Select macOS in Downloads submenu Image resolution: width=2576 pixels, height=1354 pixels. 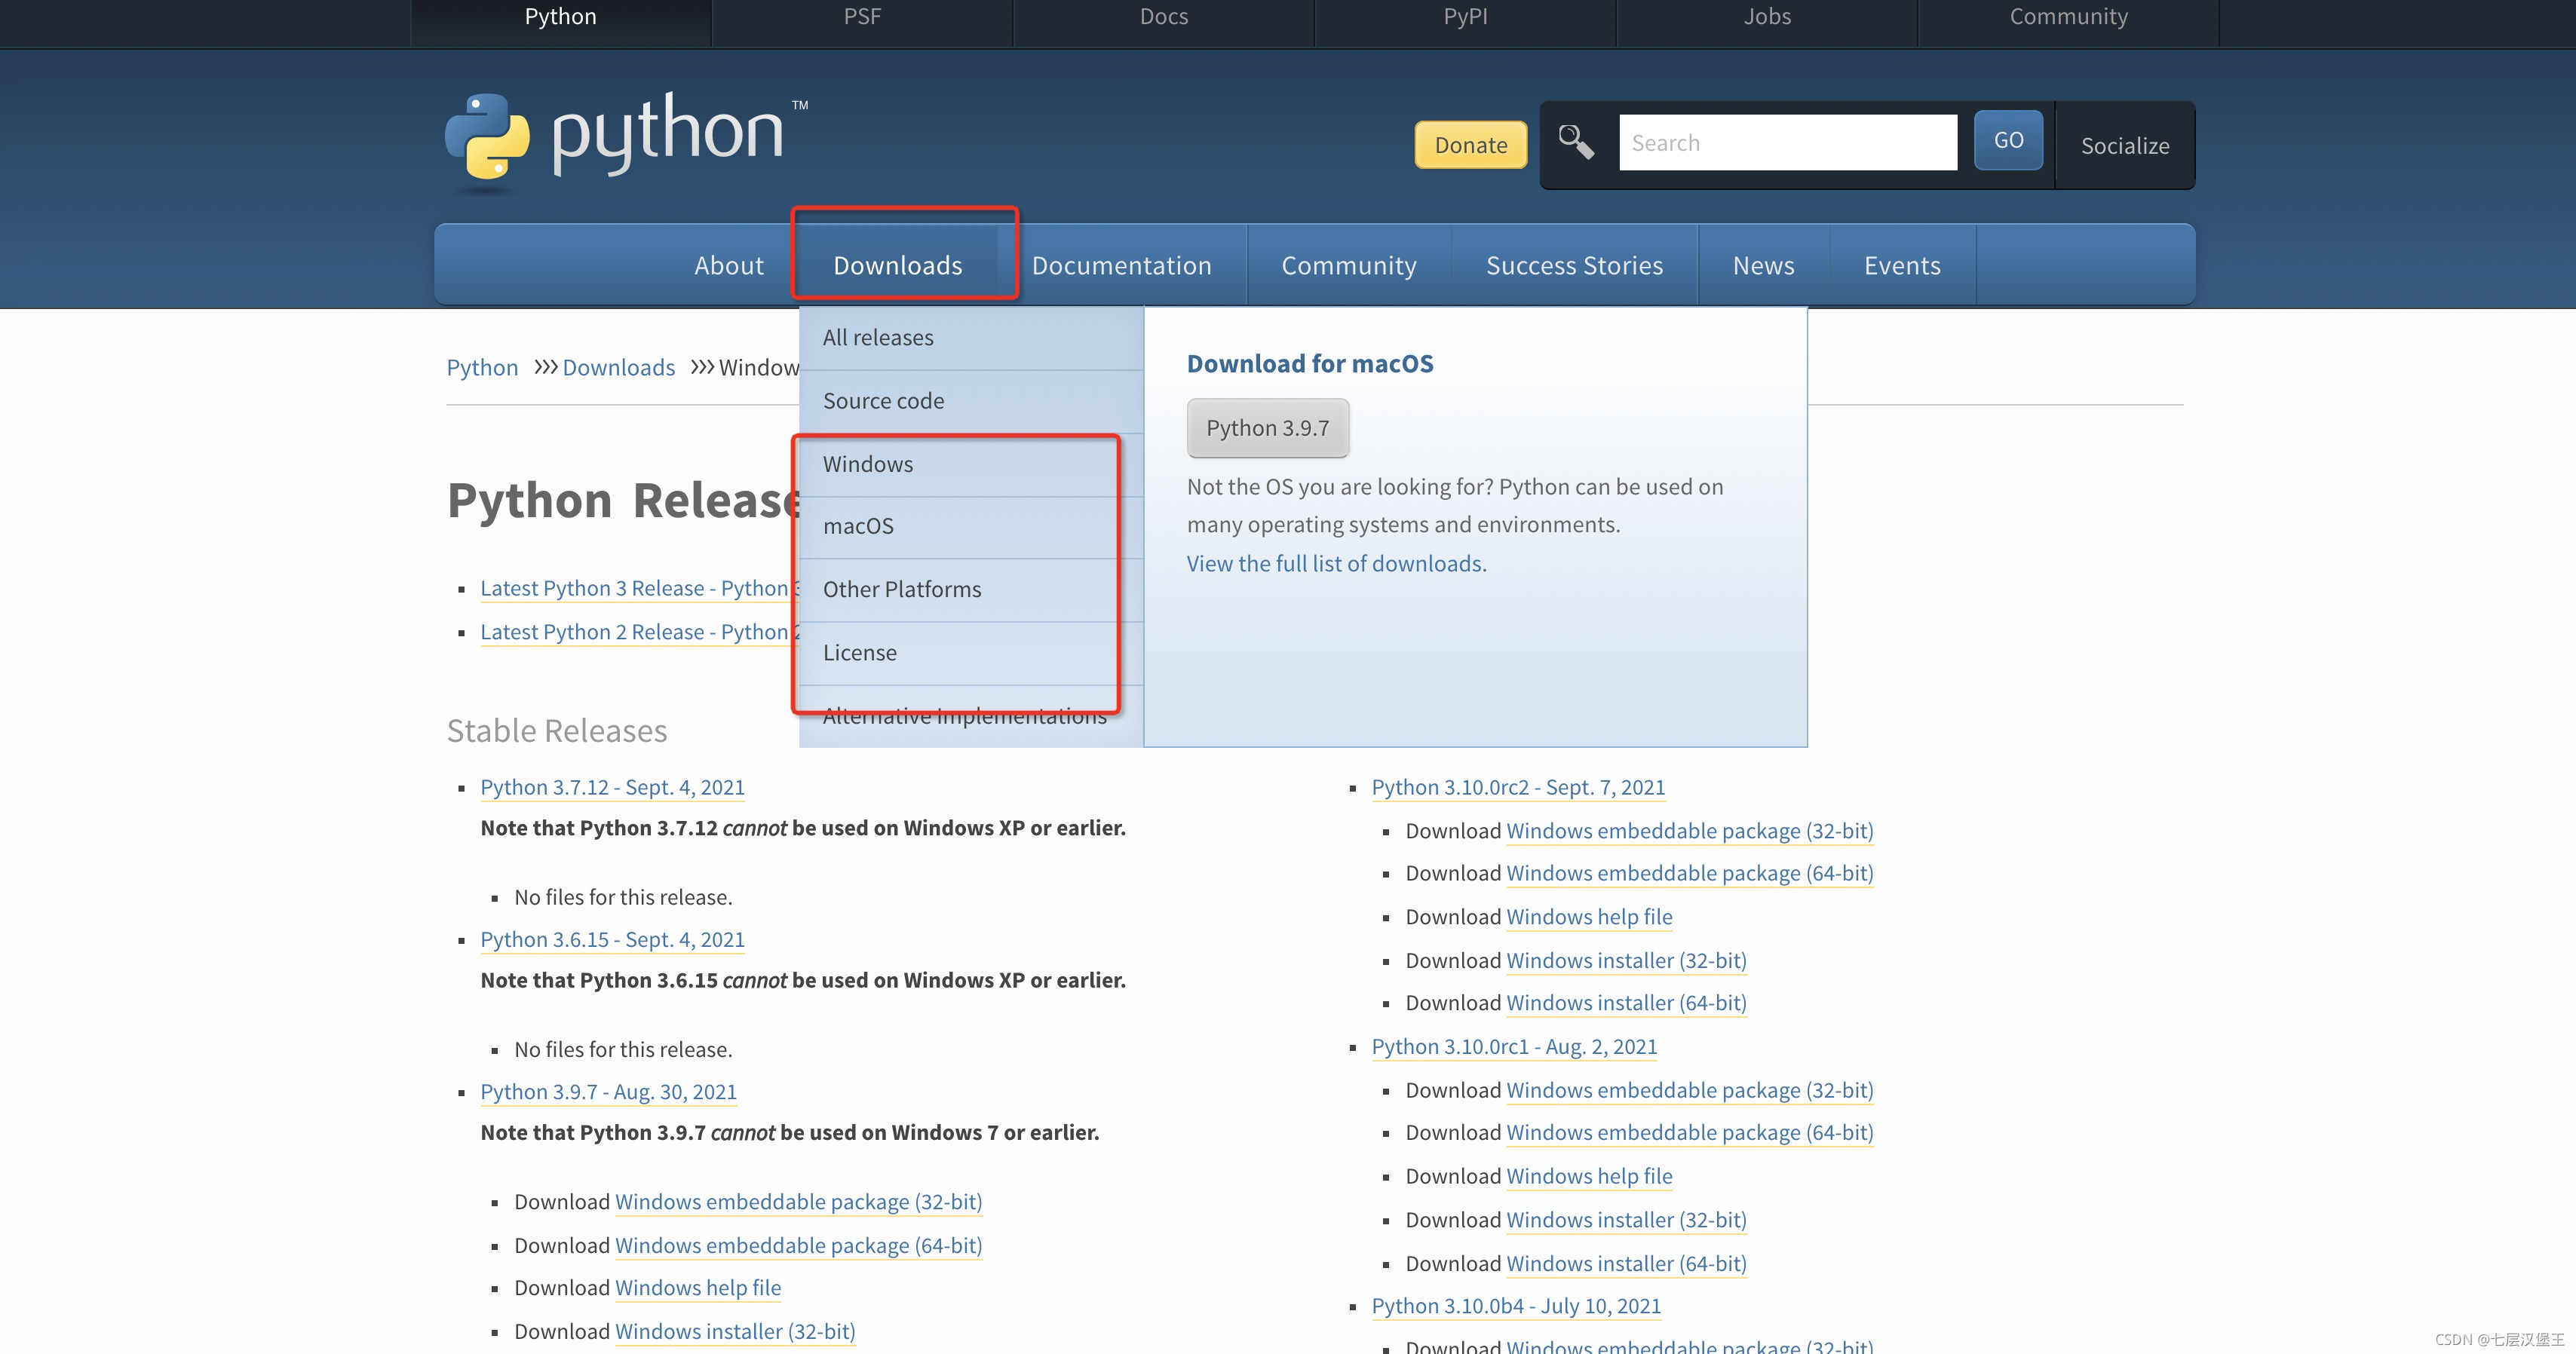pos(858,526)
